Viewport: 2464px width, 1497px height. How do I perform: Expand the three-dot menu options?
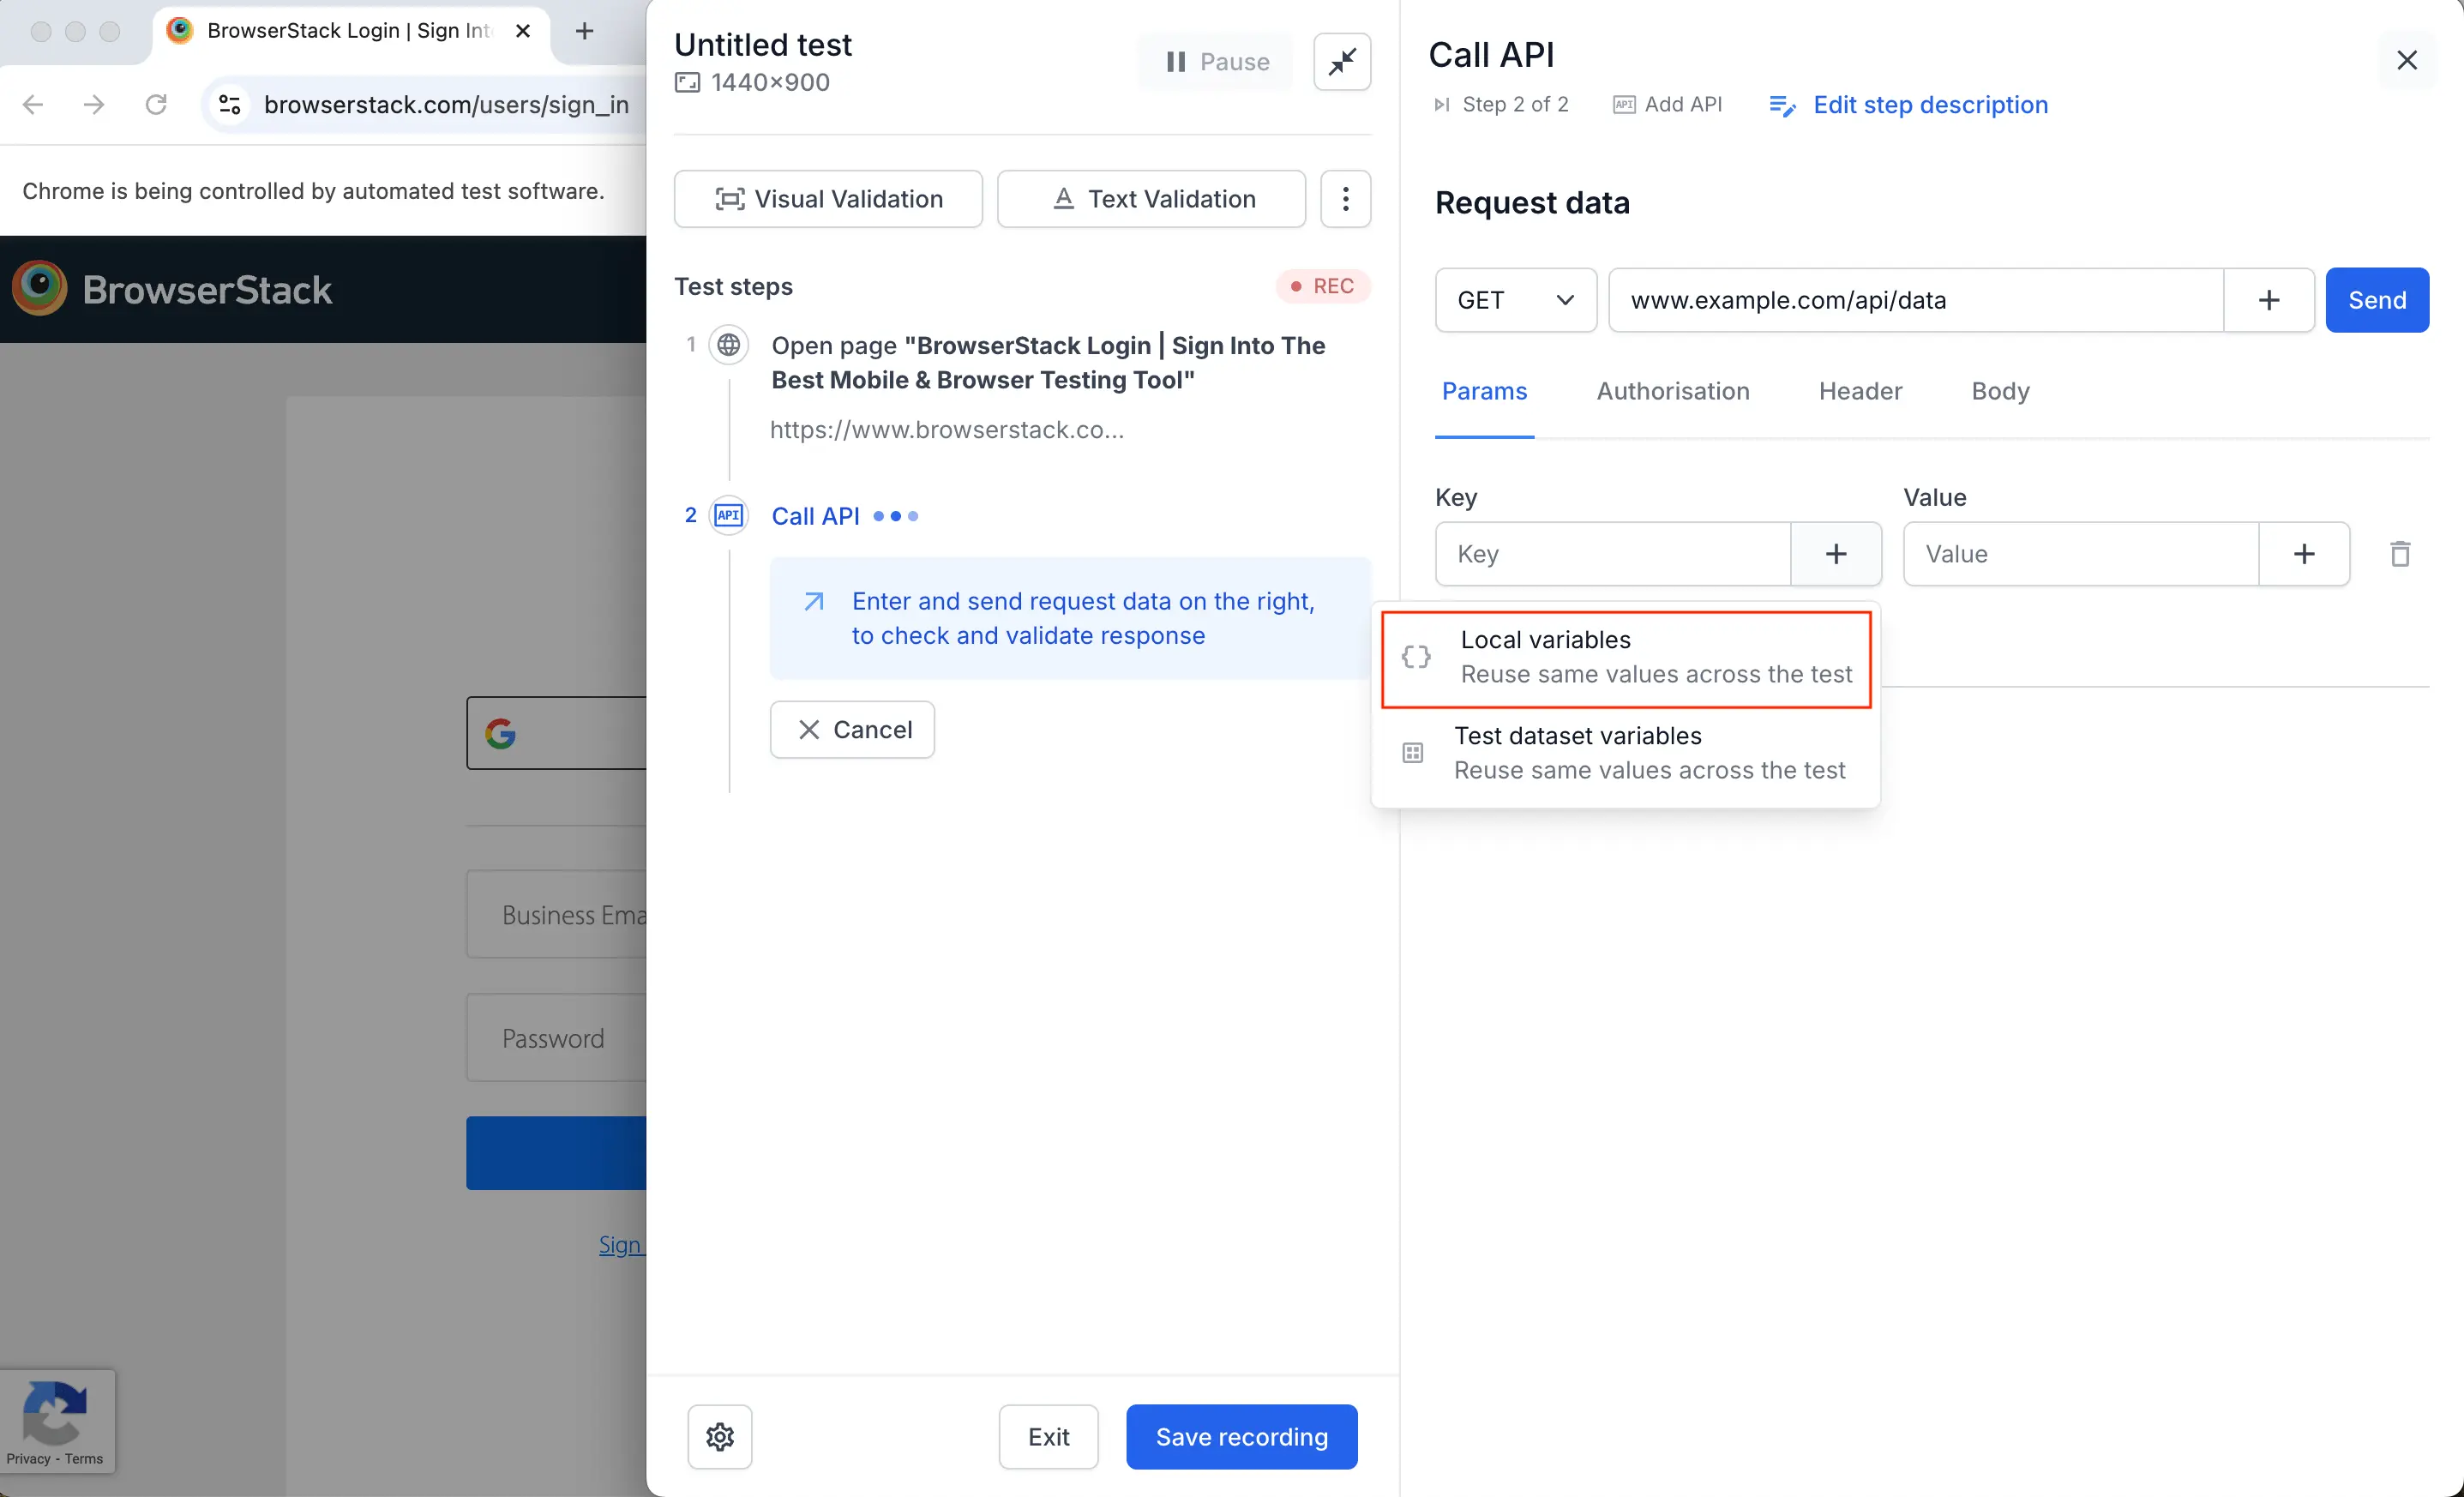pos(1344,199)
